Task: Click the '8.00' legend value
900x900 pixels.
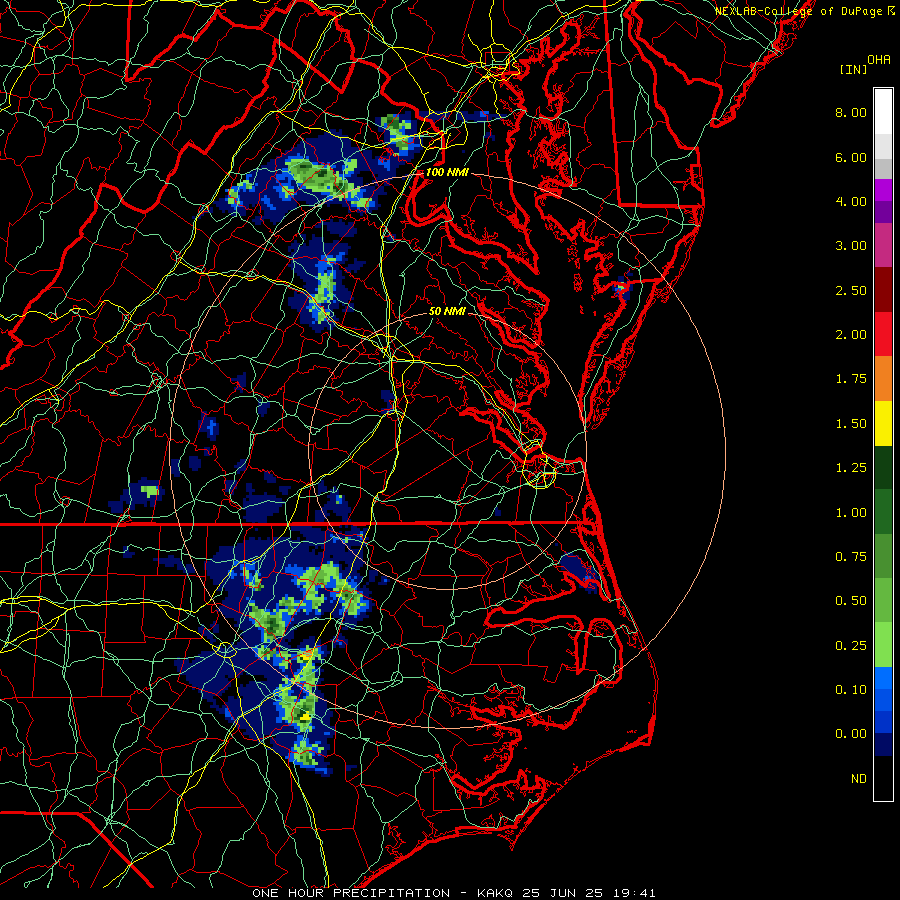Action: [x=851, y=112]
